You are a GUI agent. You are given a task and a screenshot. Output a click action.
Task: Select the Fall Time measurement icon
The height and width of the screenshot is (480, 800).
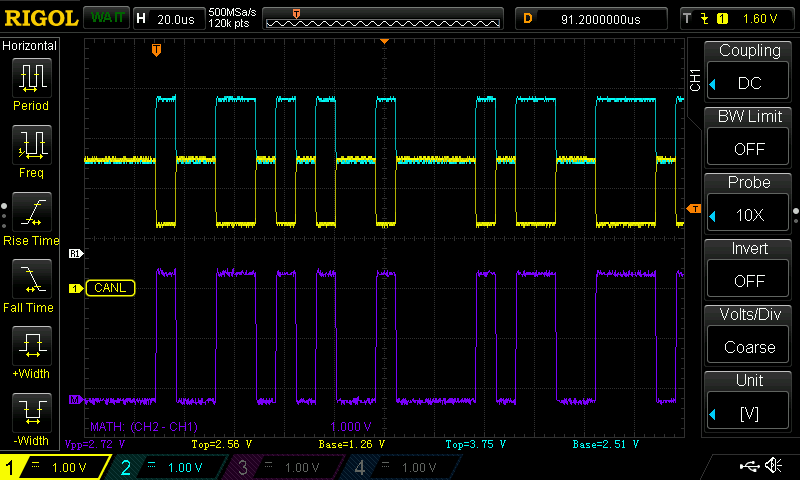tap(32, 279)
